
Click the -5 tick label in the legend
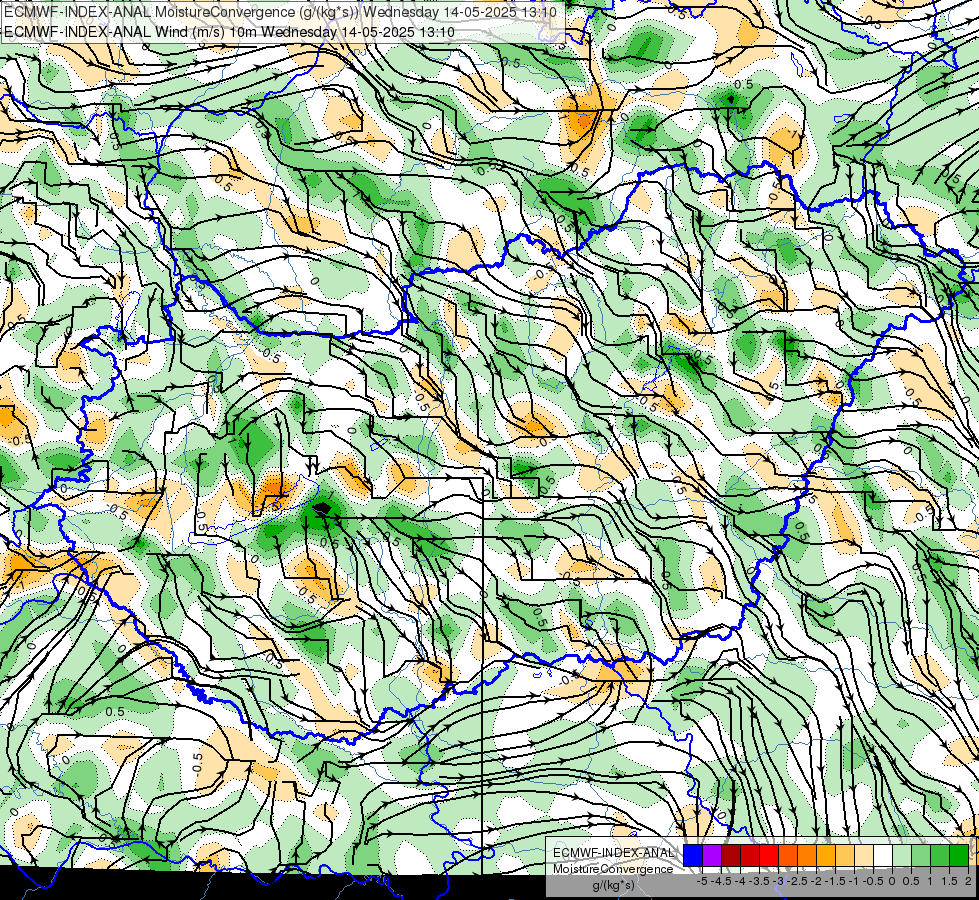pyautogui.click(x=702, y=881)
